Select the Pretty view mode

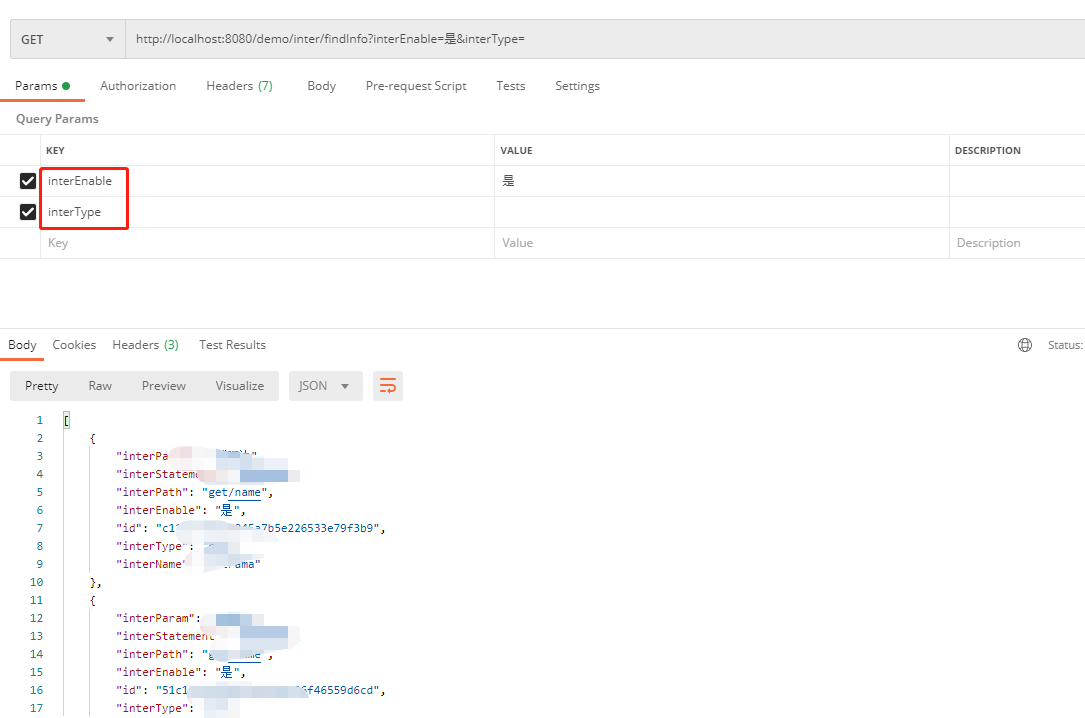[x=42, y=386]
